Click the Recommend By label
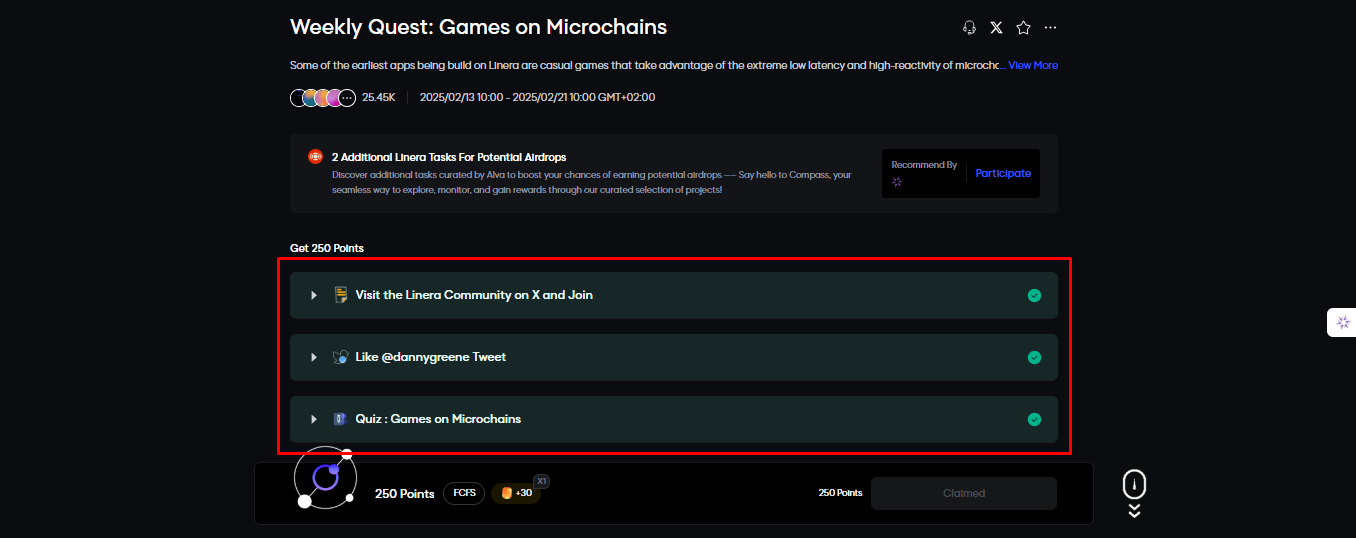This screenshot has height=538, width=1356. (924, 165)
